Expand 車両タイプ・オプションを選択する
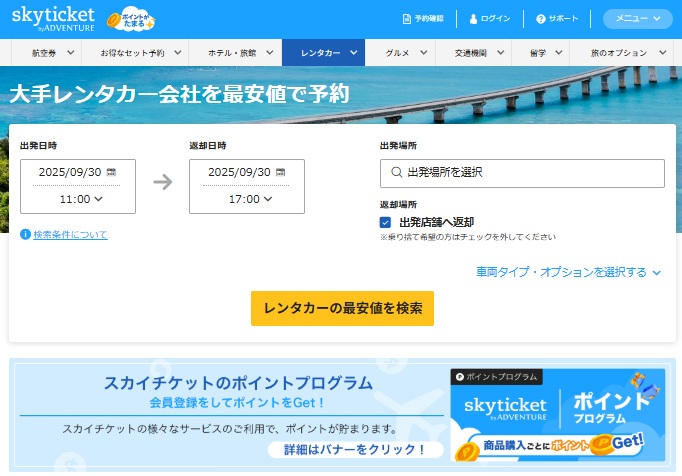This screenshot has width=682, height=476. coord(568,272)
